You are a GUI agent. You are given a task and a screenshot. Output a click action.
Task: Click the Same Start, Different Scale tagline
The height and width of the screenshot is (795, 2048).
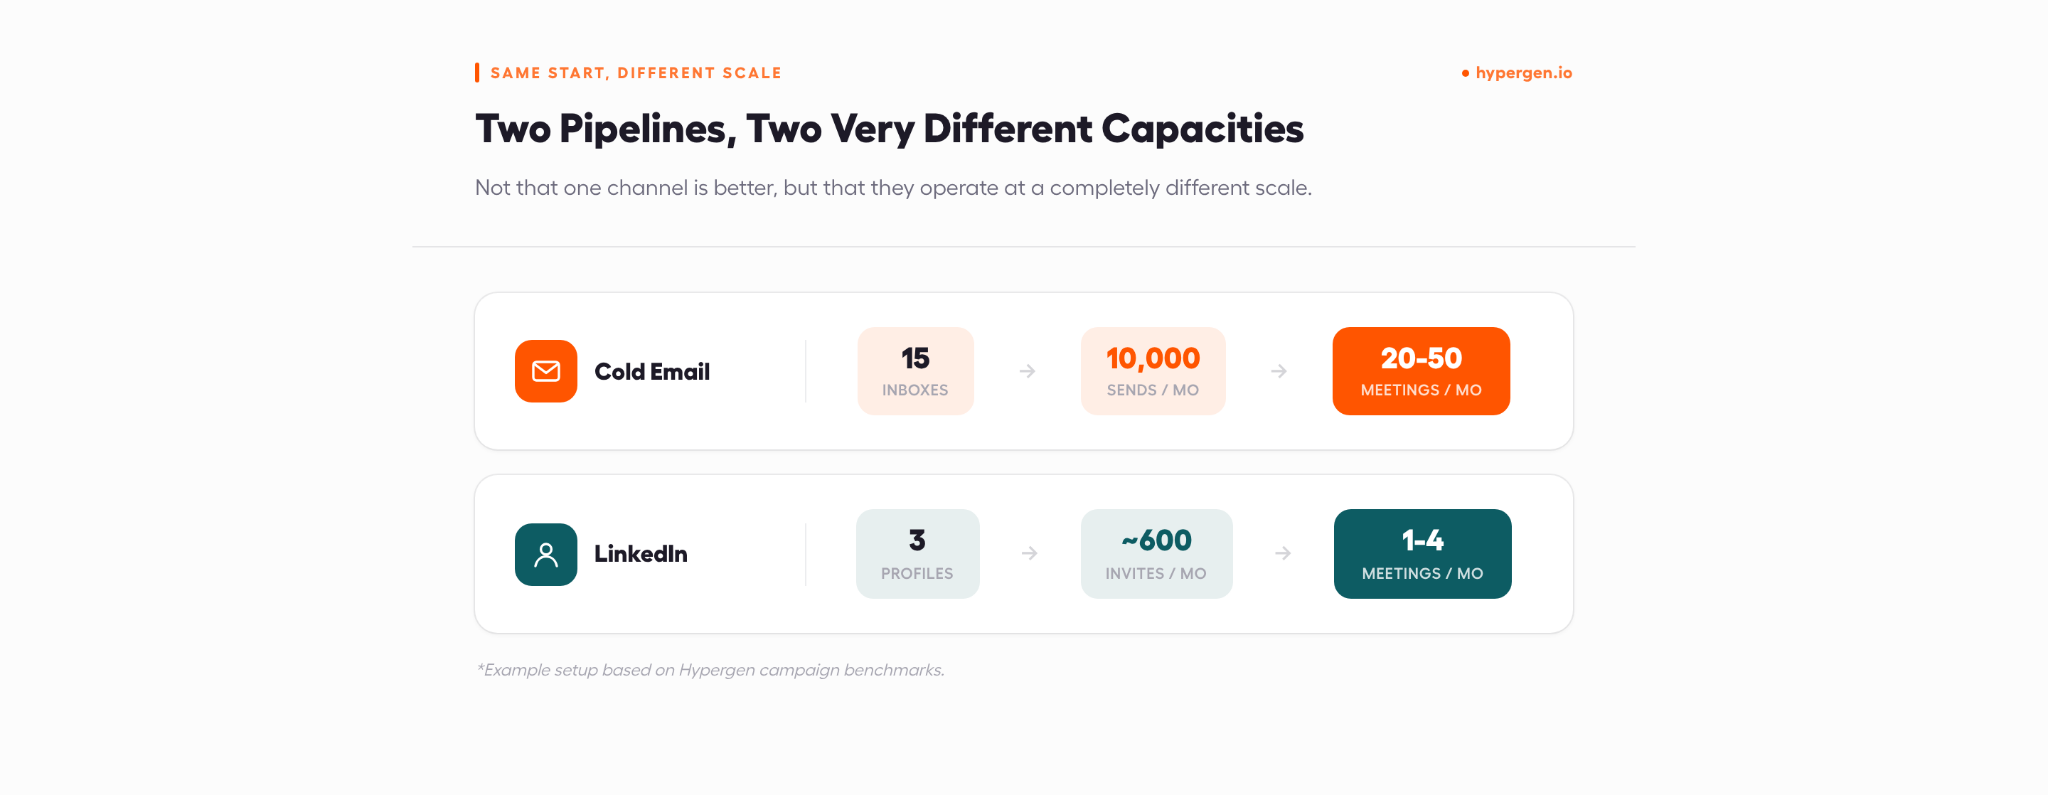click(636, 73)
